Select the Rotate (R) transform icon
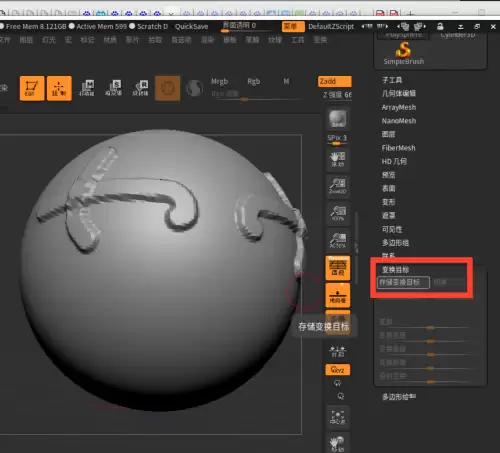 coord(140,88)
